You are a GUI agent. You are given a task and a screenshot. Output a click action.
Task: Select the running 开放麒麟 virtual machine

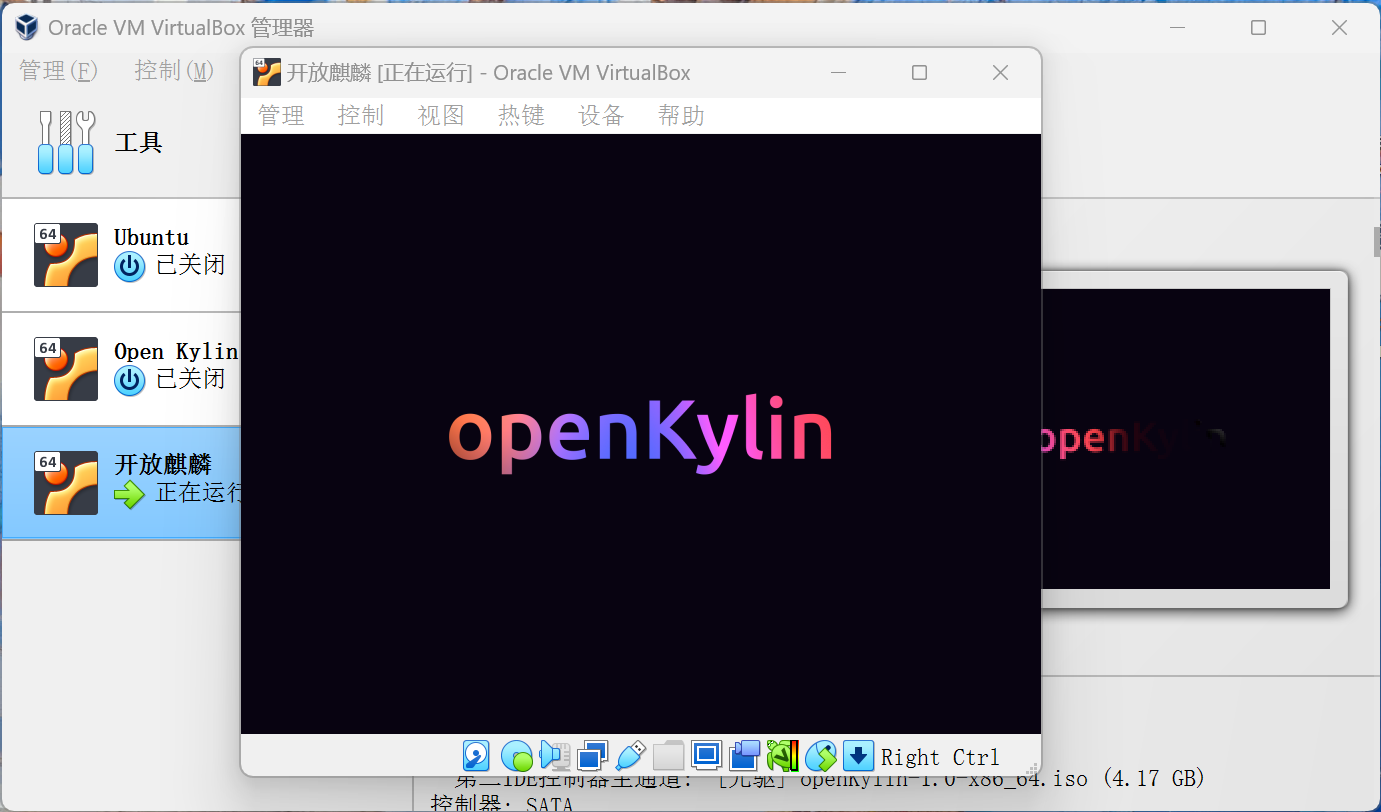point(121,483)
